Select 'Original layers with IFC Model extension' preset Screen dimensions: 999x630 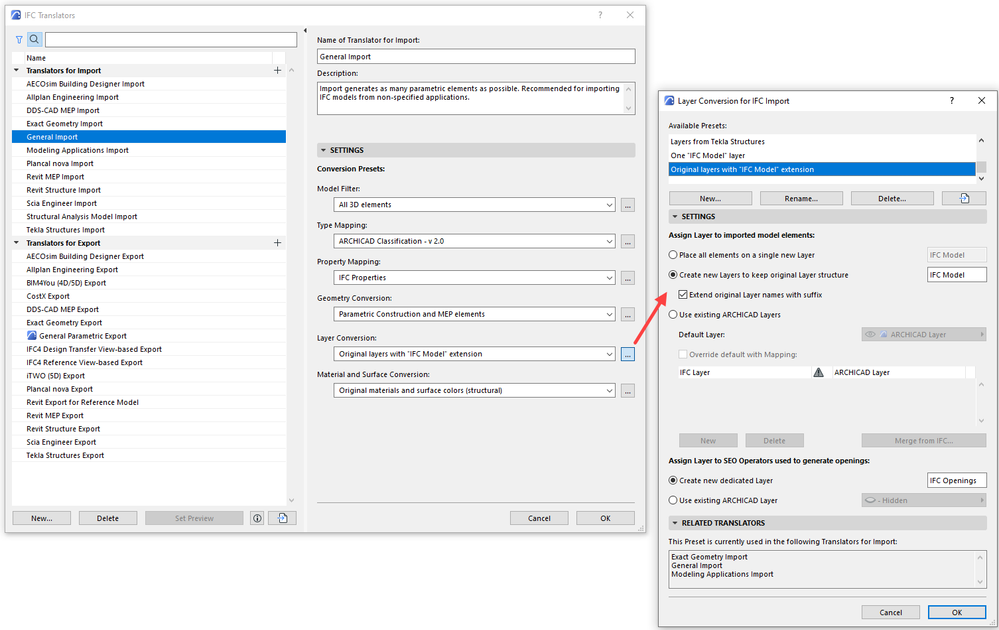[x=822, y=169]
